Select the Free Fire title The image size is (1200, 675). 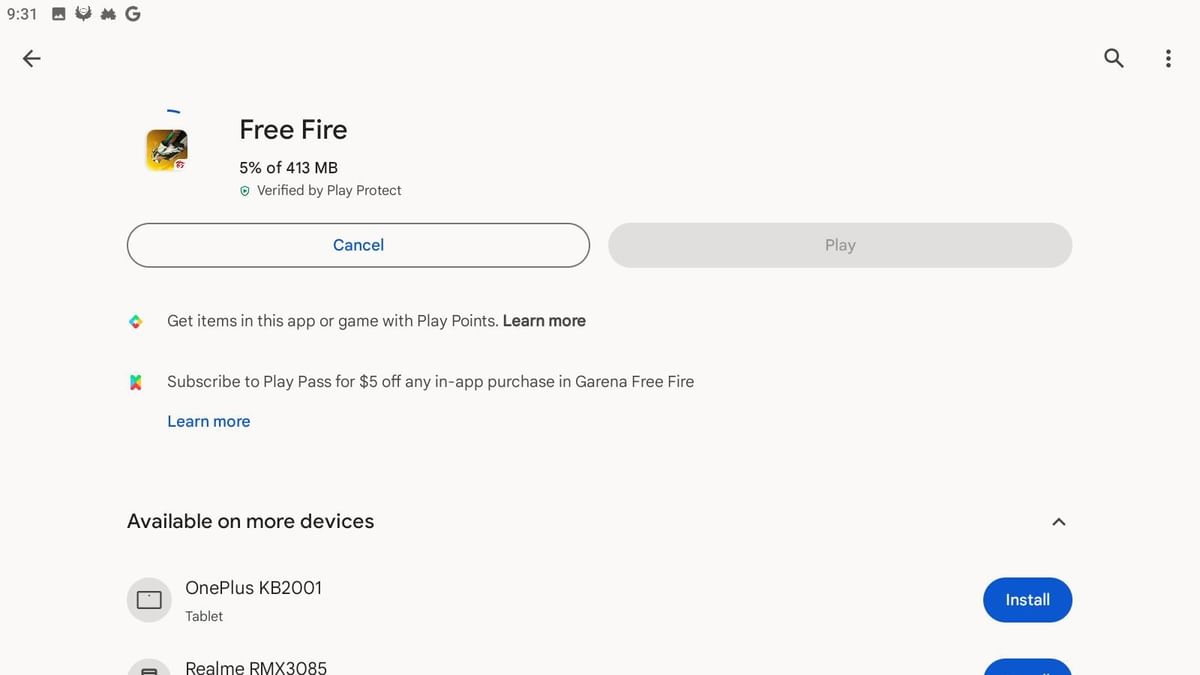[x=292, y=129]
